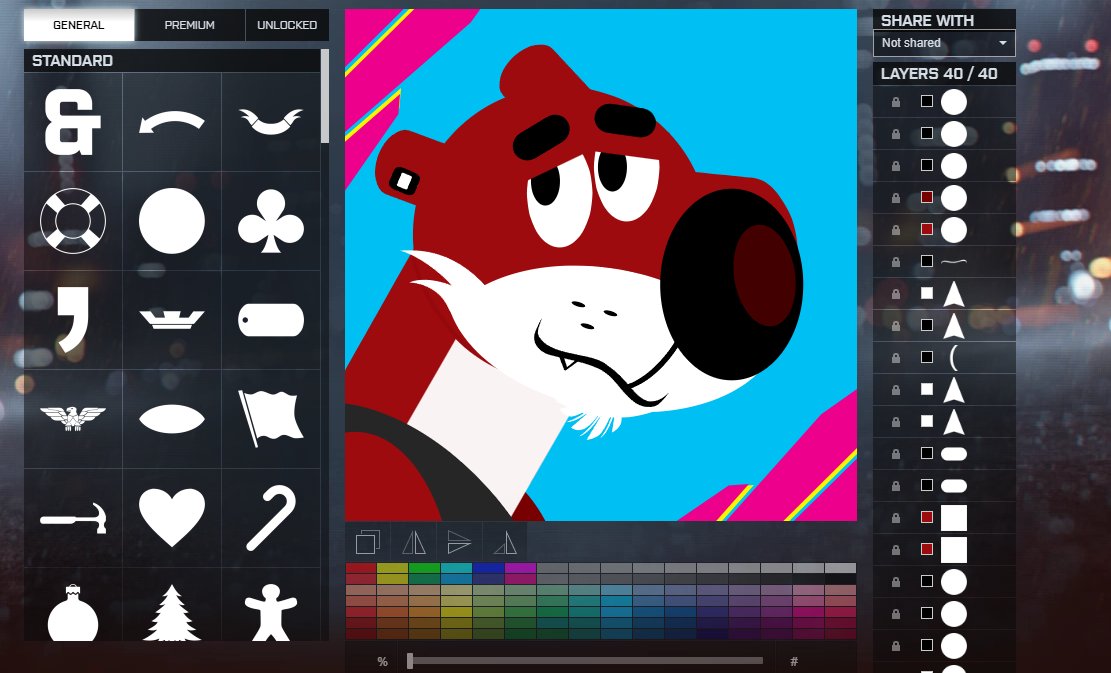The height and width of the screenshot is (673, 1111).
Task: Select the dog tag shape
Action: (271, 319)
